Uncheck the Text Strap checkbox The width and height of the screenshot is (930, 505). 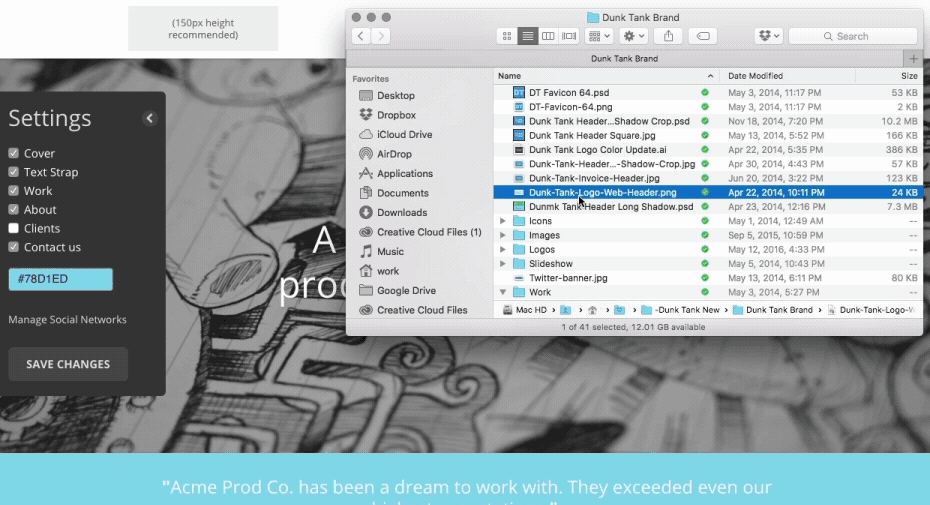[14, 172]
